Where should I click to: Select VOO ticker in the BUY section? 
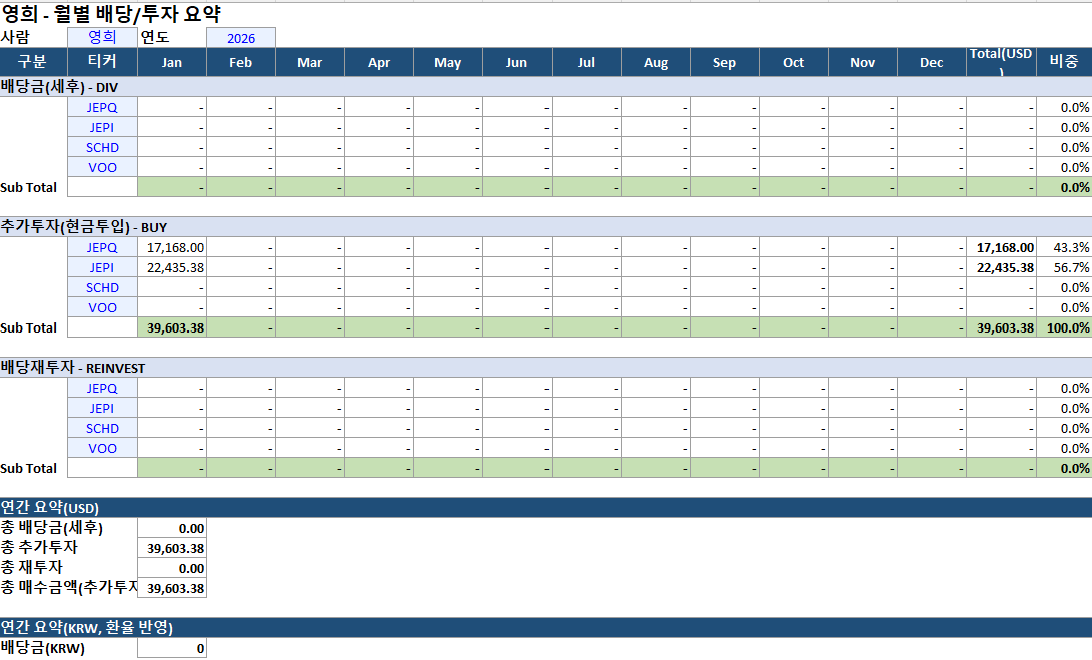(102, 307)
